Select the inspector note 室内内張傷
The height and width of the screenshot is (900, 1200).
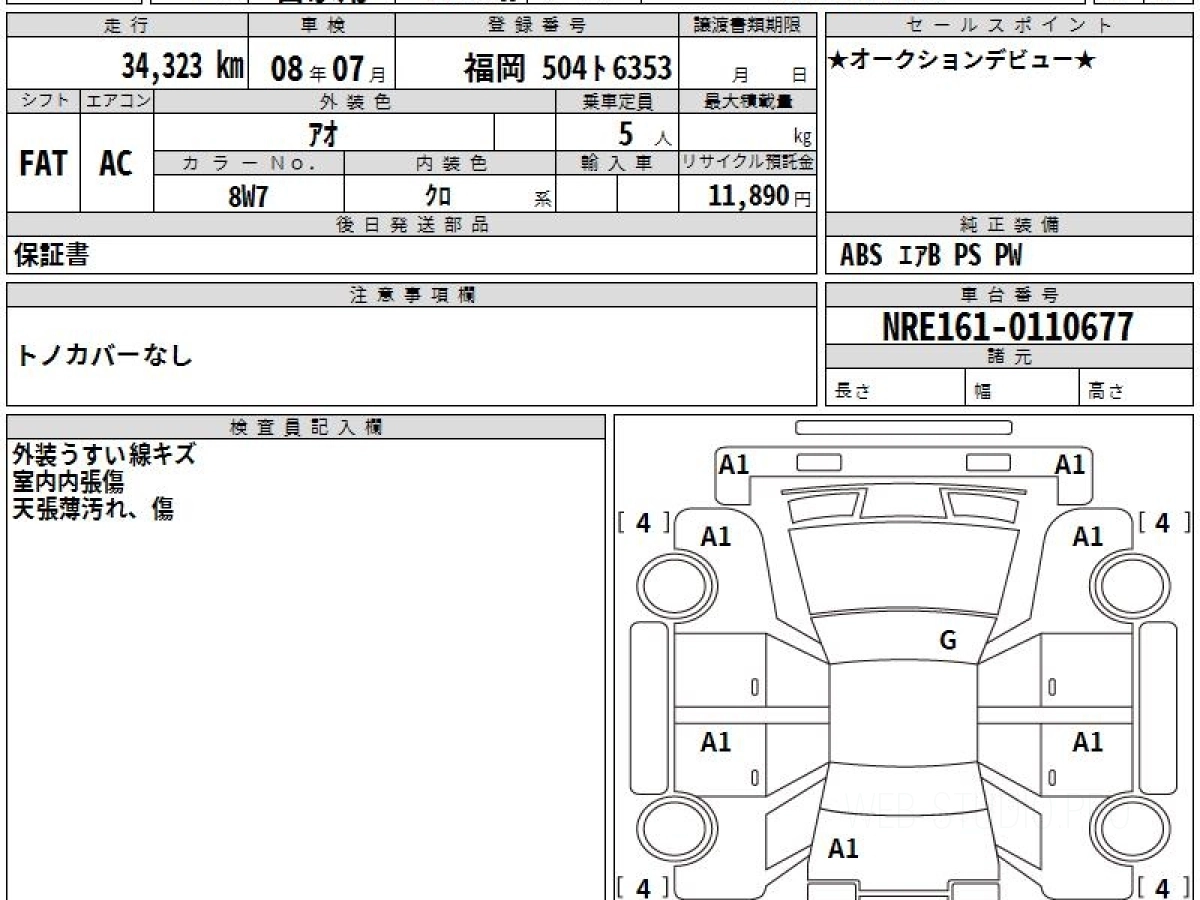pyautogui.click(x=68, y=482)
